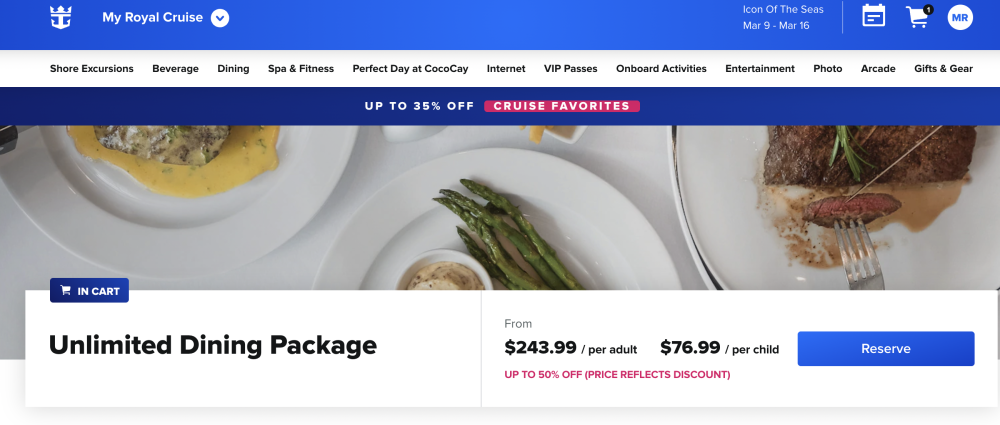Screen dimensions: 1000x425
Task: Open the Photo category
Action: point(828,68)
